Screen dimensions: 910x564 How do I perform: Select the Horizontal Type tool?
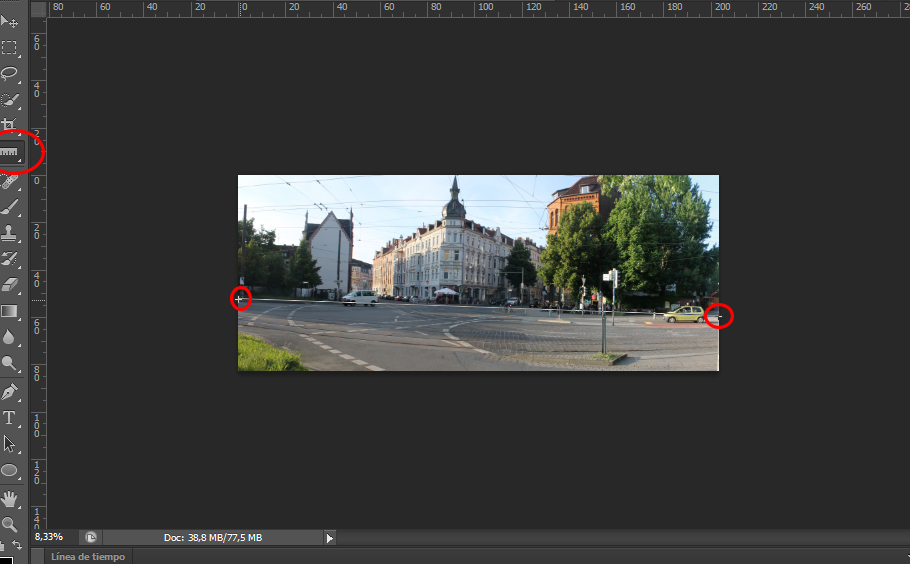tap(10, 418)
